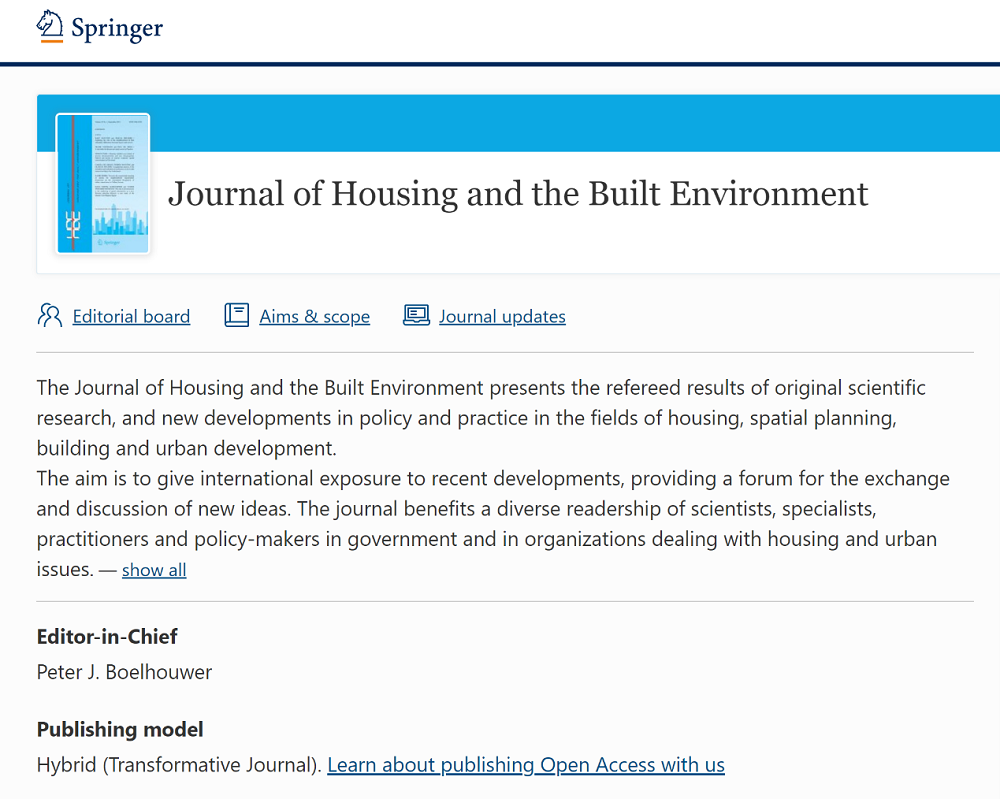Click the Publishing model heading
This screenshot has width=1000, height=799.
[x=120, y=729]
